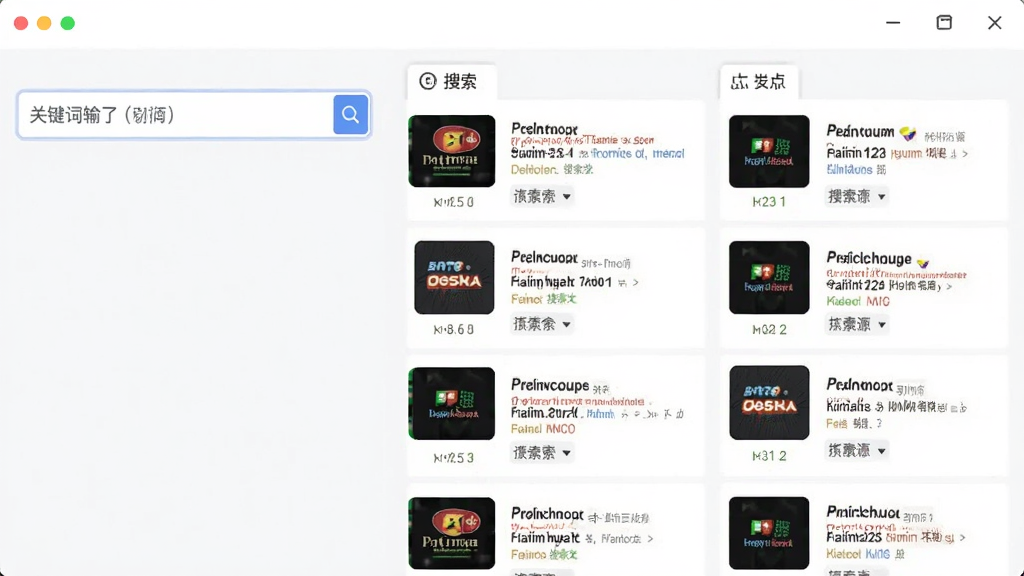Open the Pelncuoot card thumbnail

(x=454, y=278)
